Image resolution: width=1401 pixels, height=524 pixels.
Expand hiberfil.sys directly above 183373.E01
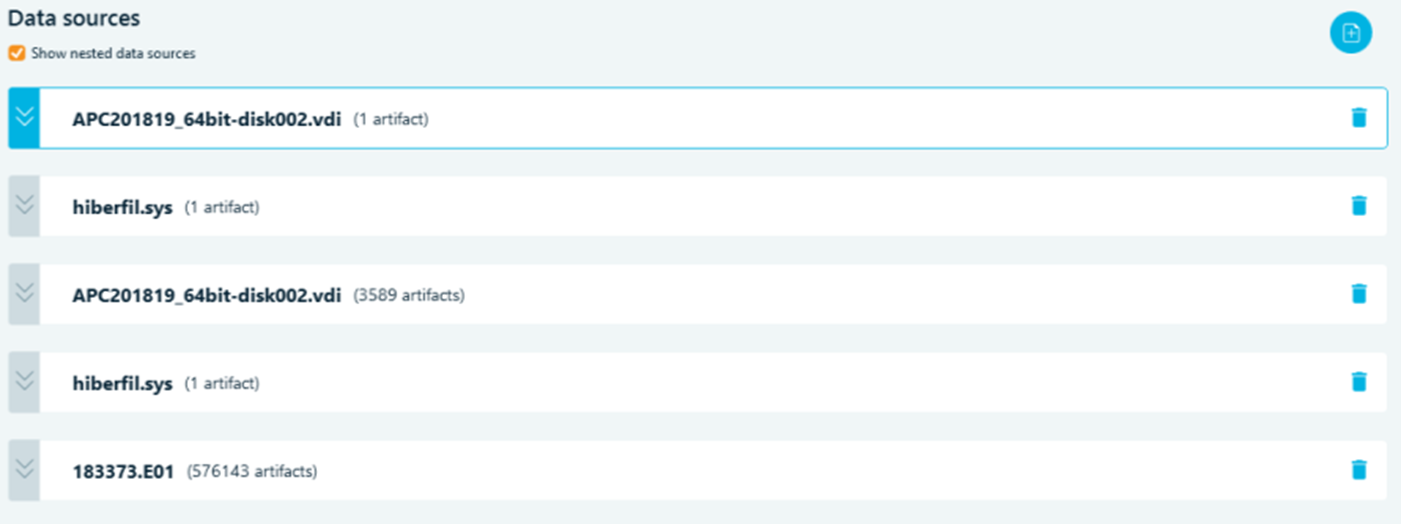pos(24,382)
